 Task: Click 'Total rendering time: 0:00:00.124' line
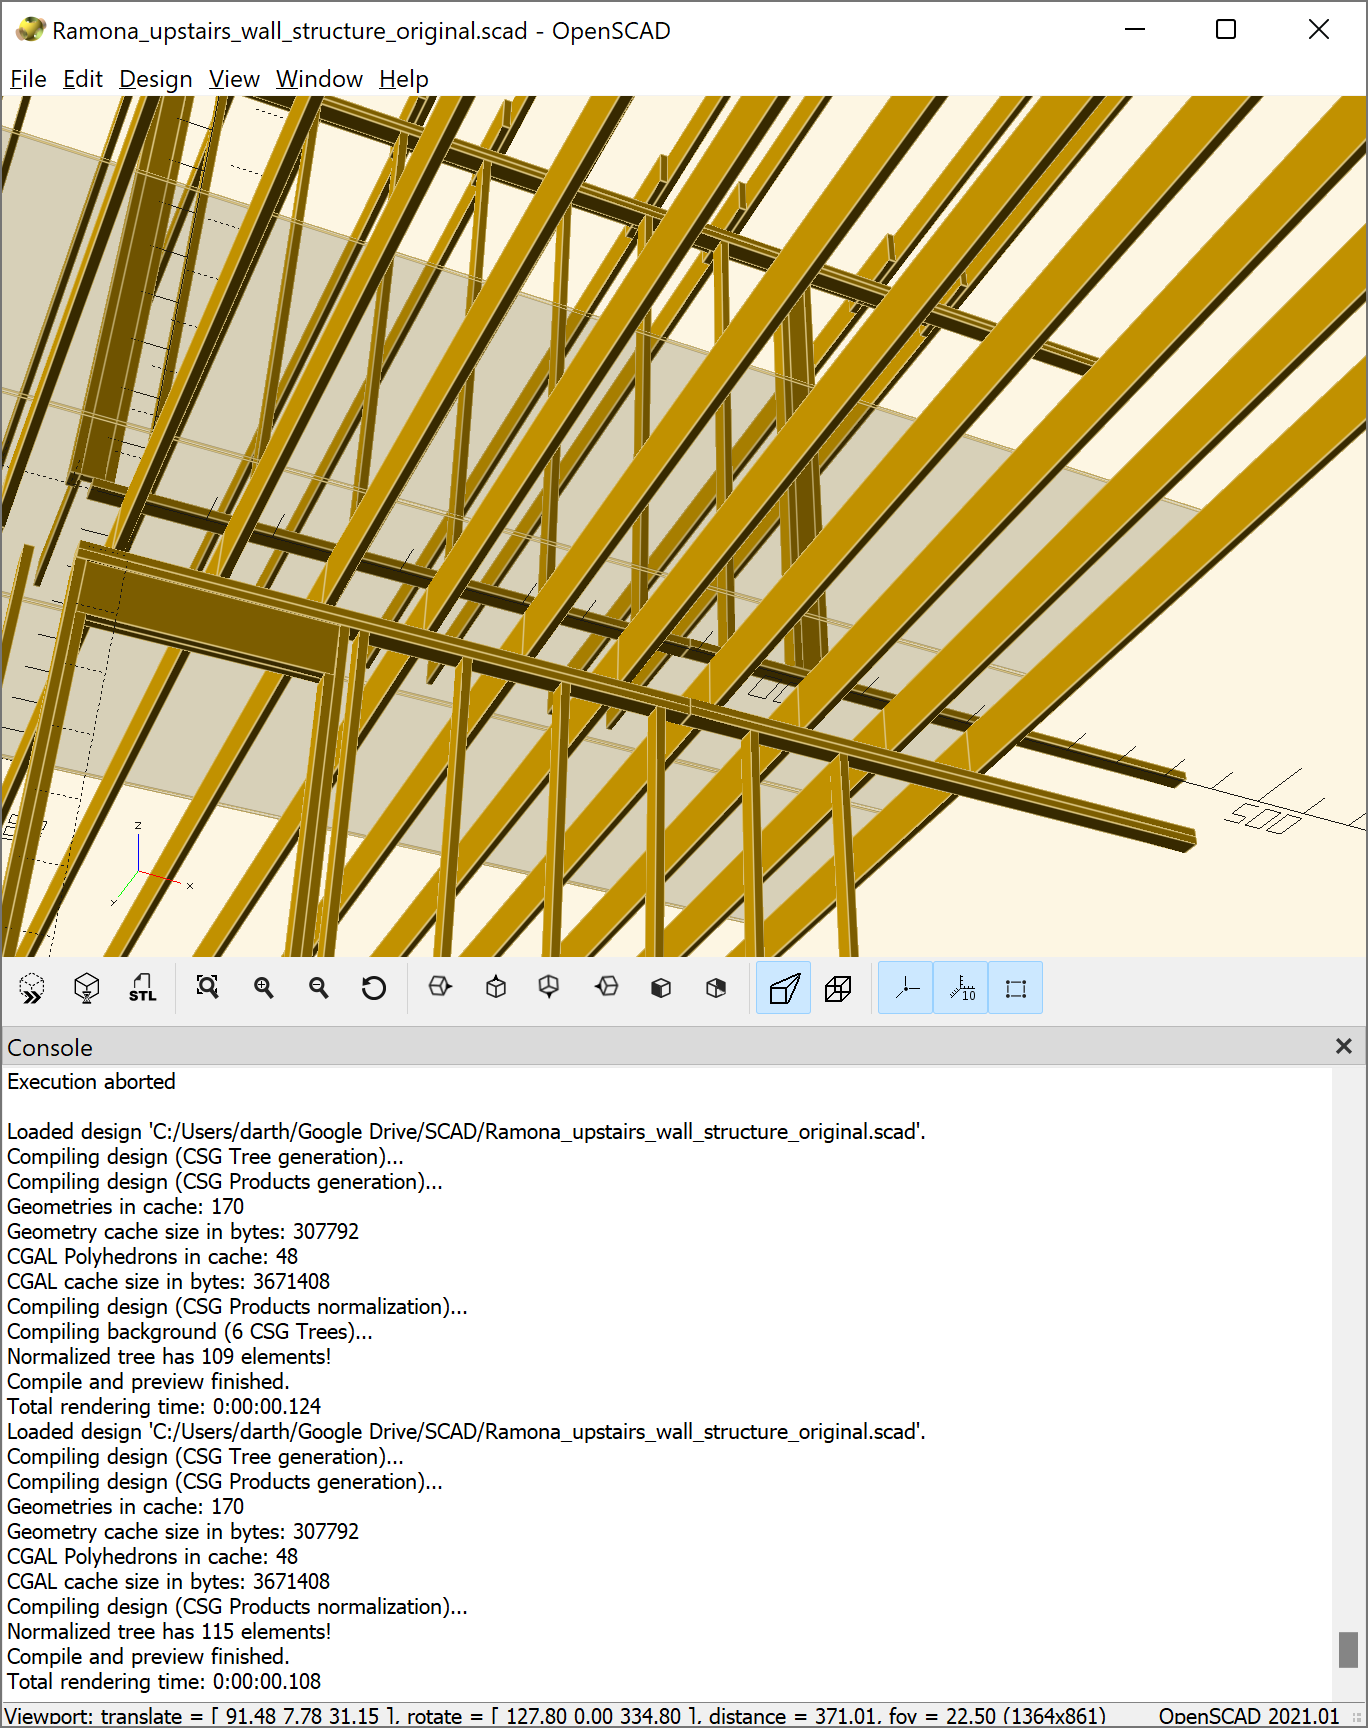[x=164, y=1407]
